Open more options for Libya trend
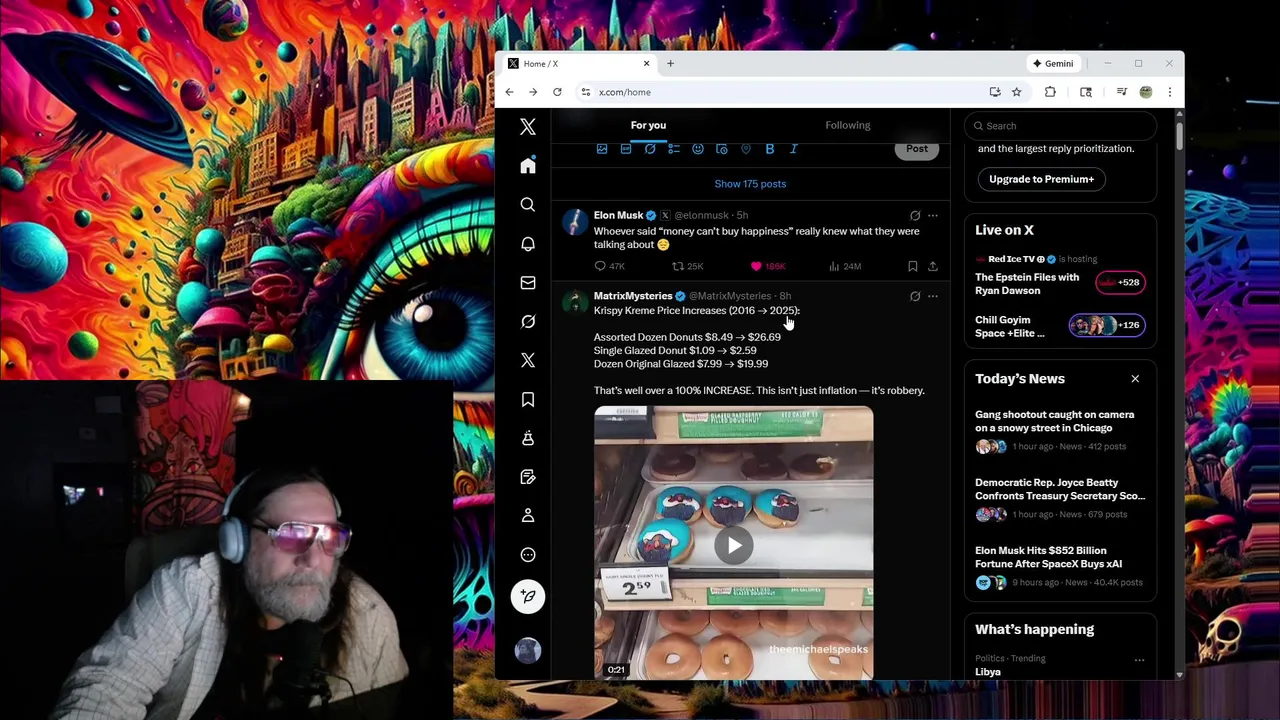Viewport: 1280px width, 720px height. click(1139, 660)
